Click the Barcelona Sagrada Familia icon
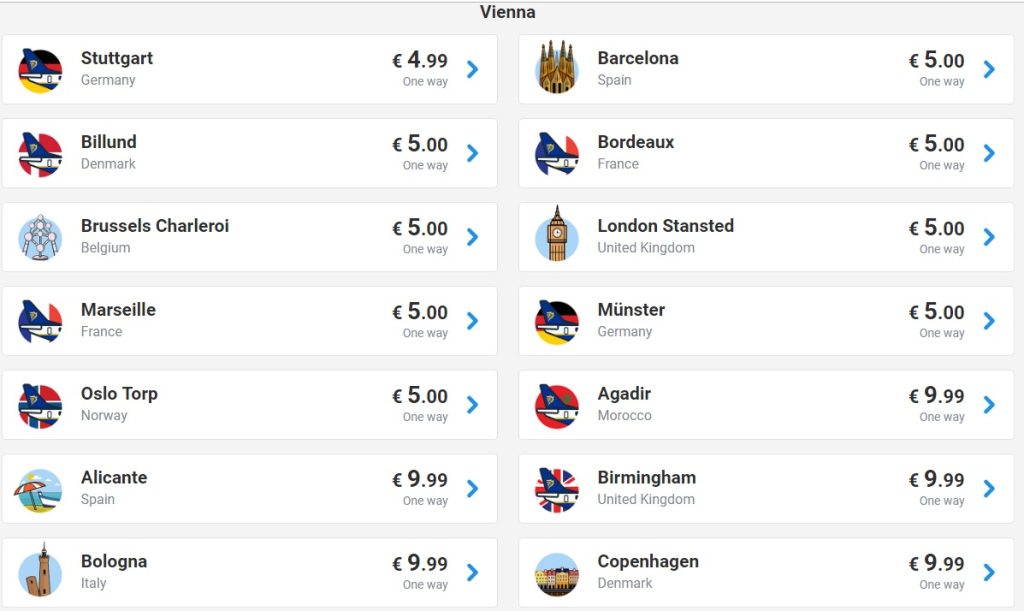 [x=557, y=69]
